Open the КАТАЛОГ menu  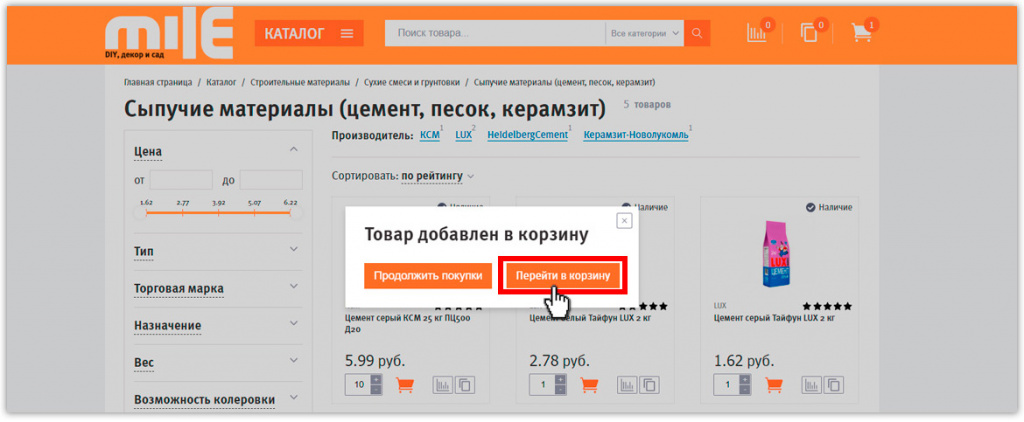point(309,33)
